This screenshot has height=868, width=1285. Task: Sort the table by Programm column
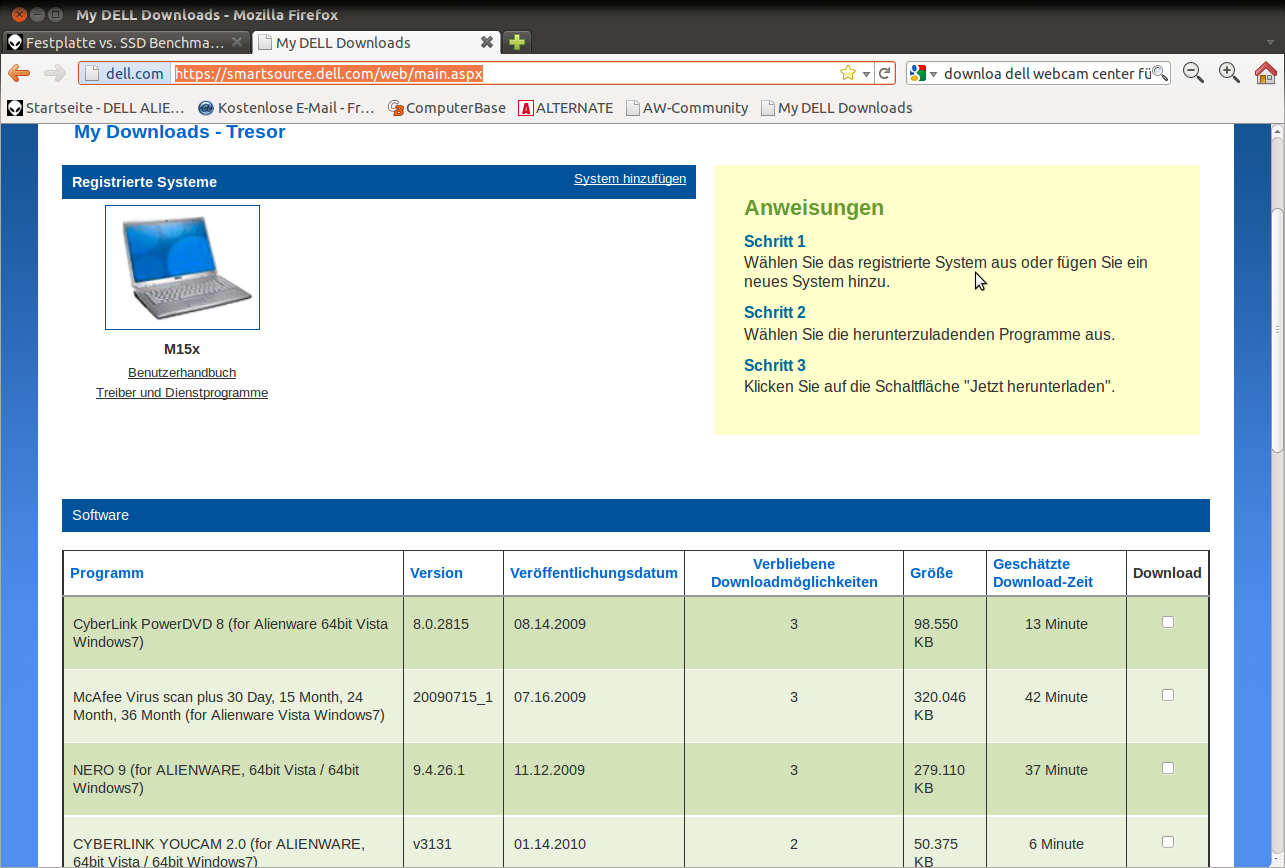pos(107,573)
